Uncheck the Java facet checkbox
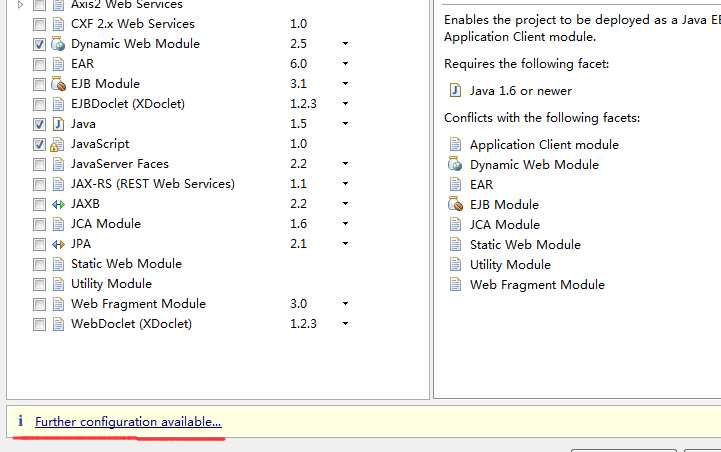721x452 pixels. (39, 124)
